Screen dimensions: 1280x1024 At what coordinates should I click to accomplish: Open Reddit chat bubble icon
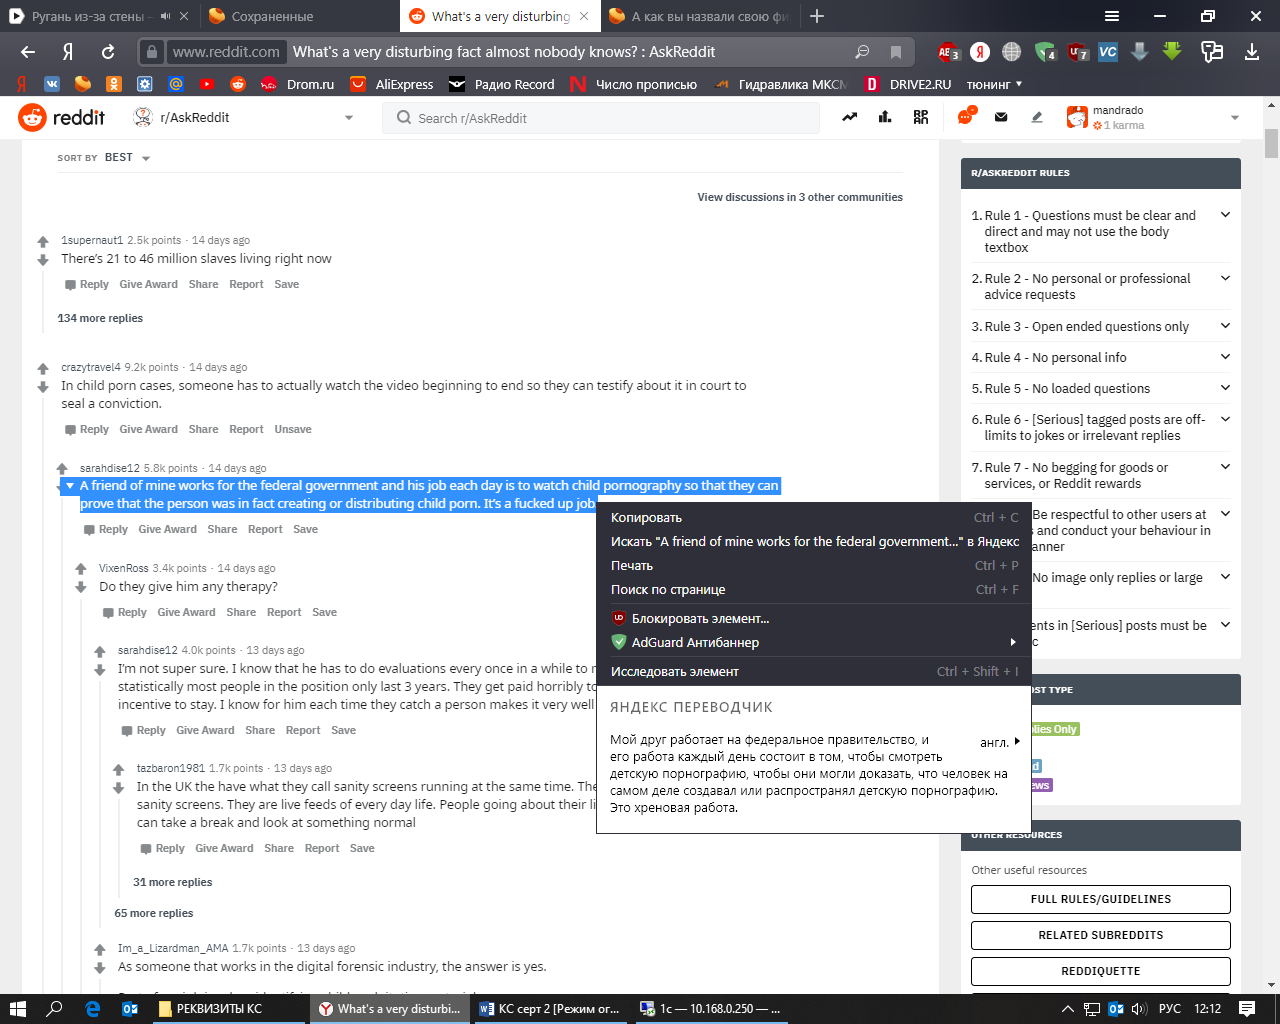[x=965, y=117]
